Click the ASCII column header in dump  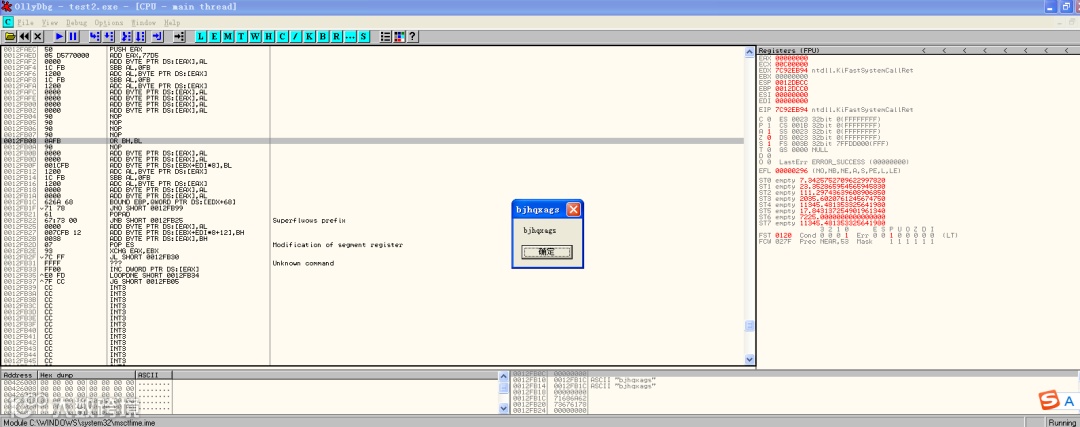(x=154, y=375)
